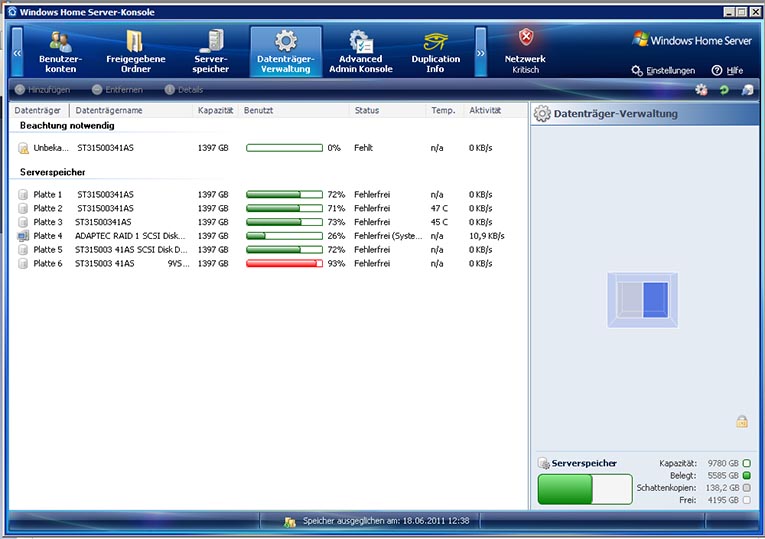Click the Serverspeicher group header in list
Screen dimensions: 765x539
(x=52, y=172)
